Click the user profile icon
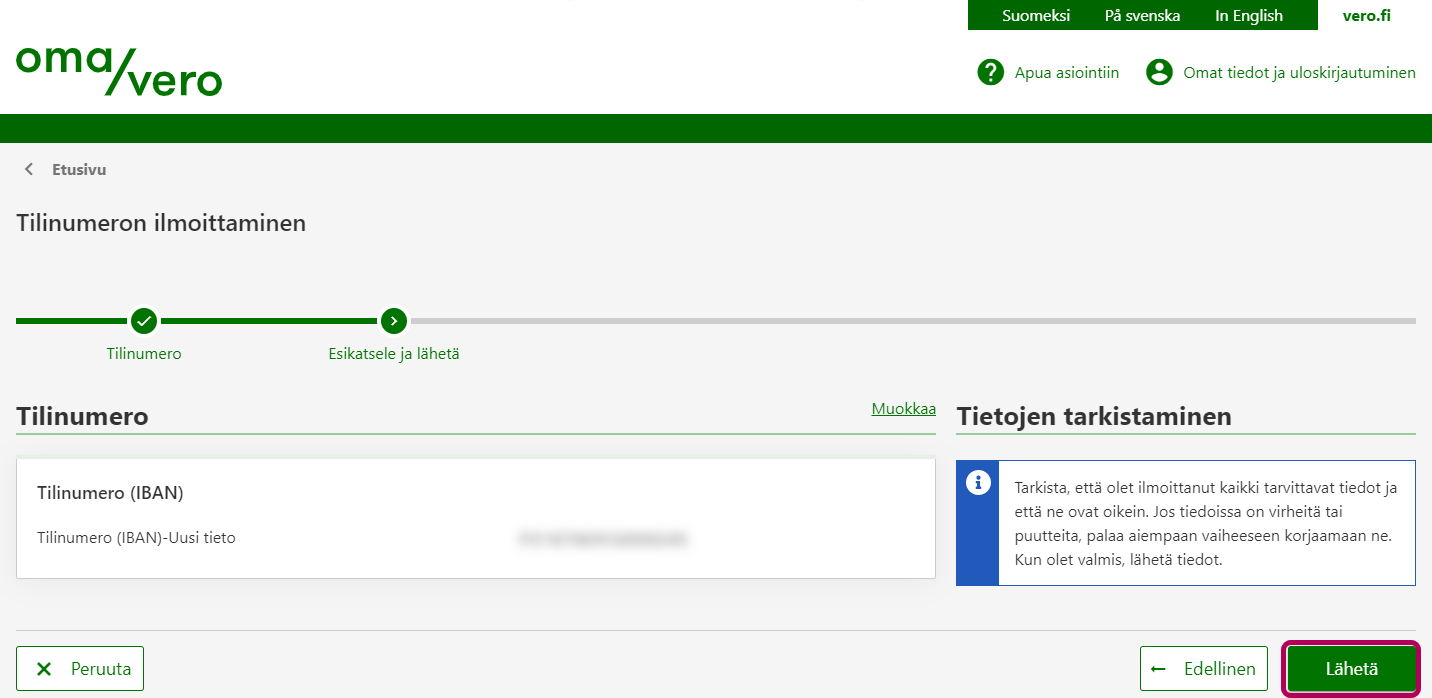The image size is (1432, 698). [x=1159, y=72]
